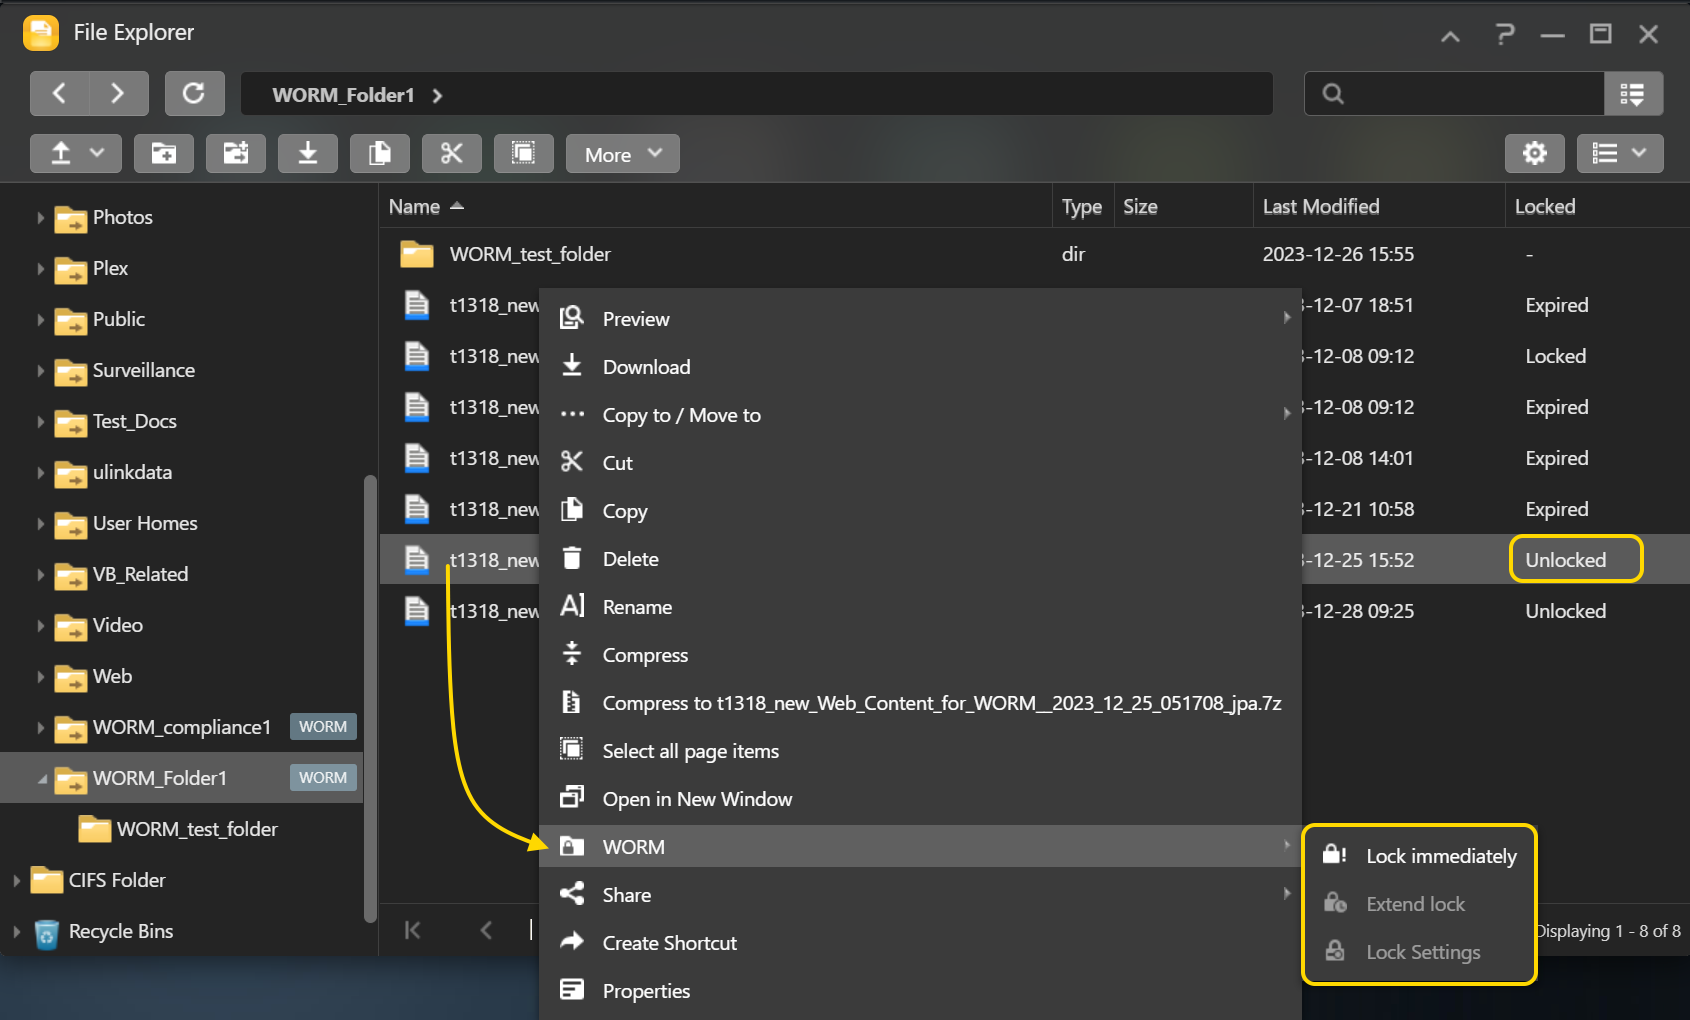Select Cut in the context menu
This screenshot has width=1690, height=1020.
(920, 463)
